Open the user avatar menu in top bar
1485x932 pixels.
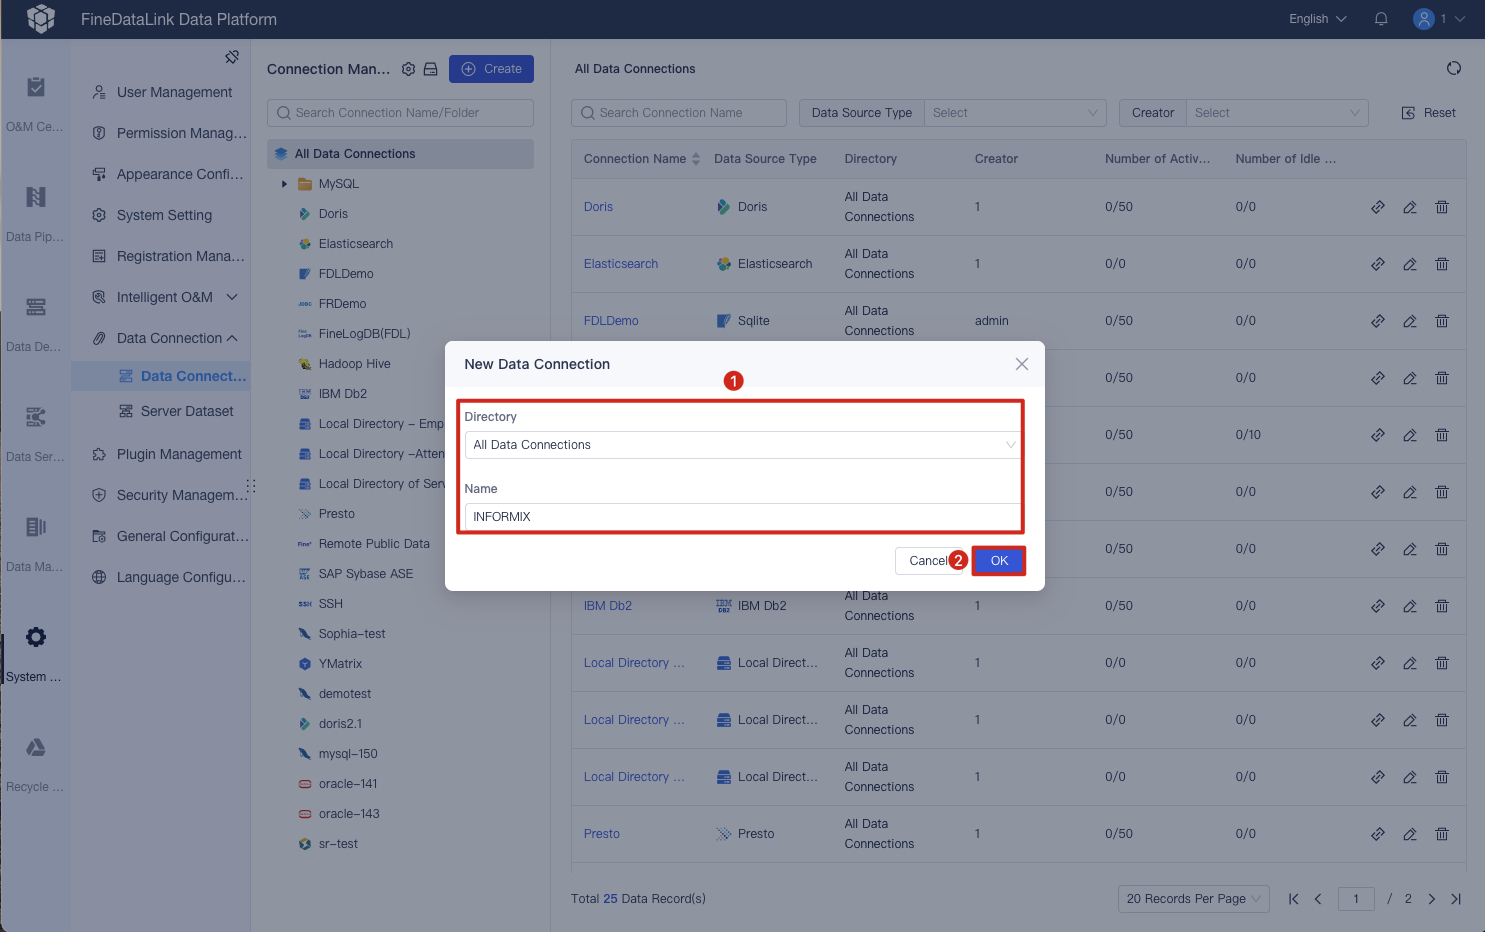click(x=1422, y=18)
